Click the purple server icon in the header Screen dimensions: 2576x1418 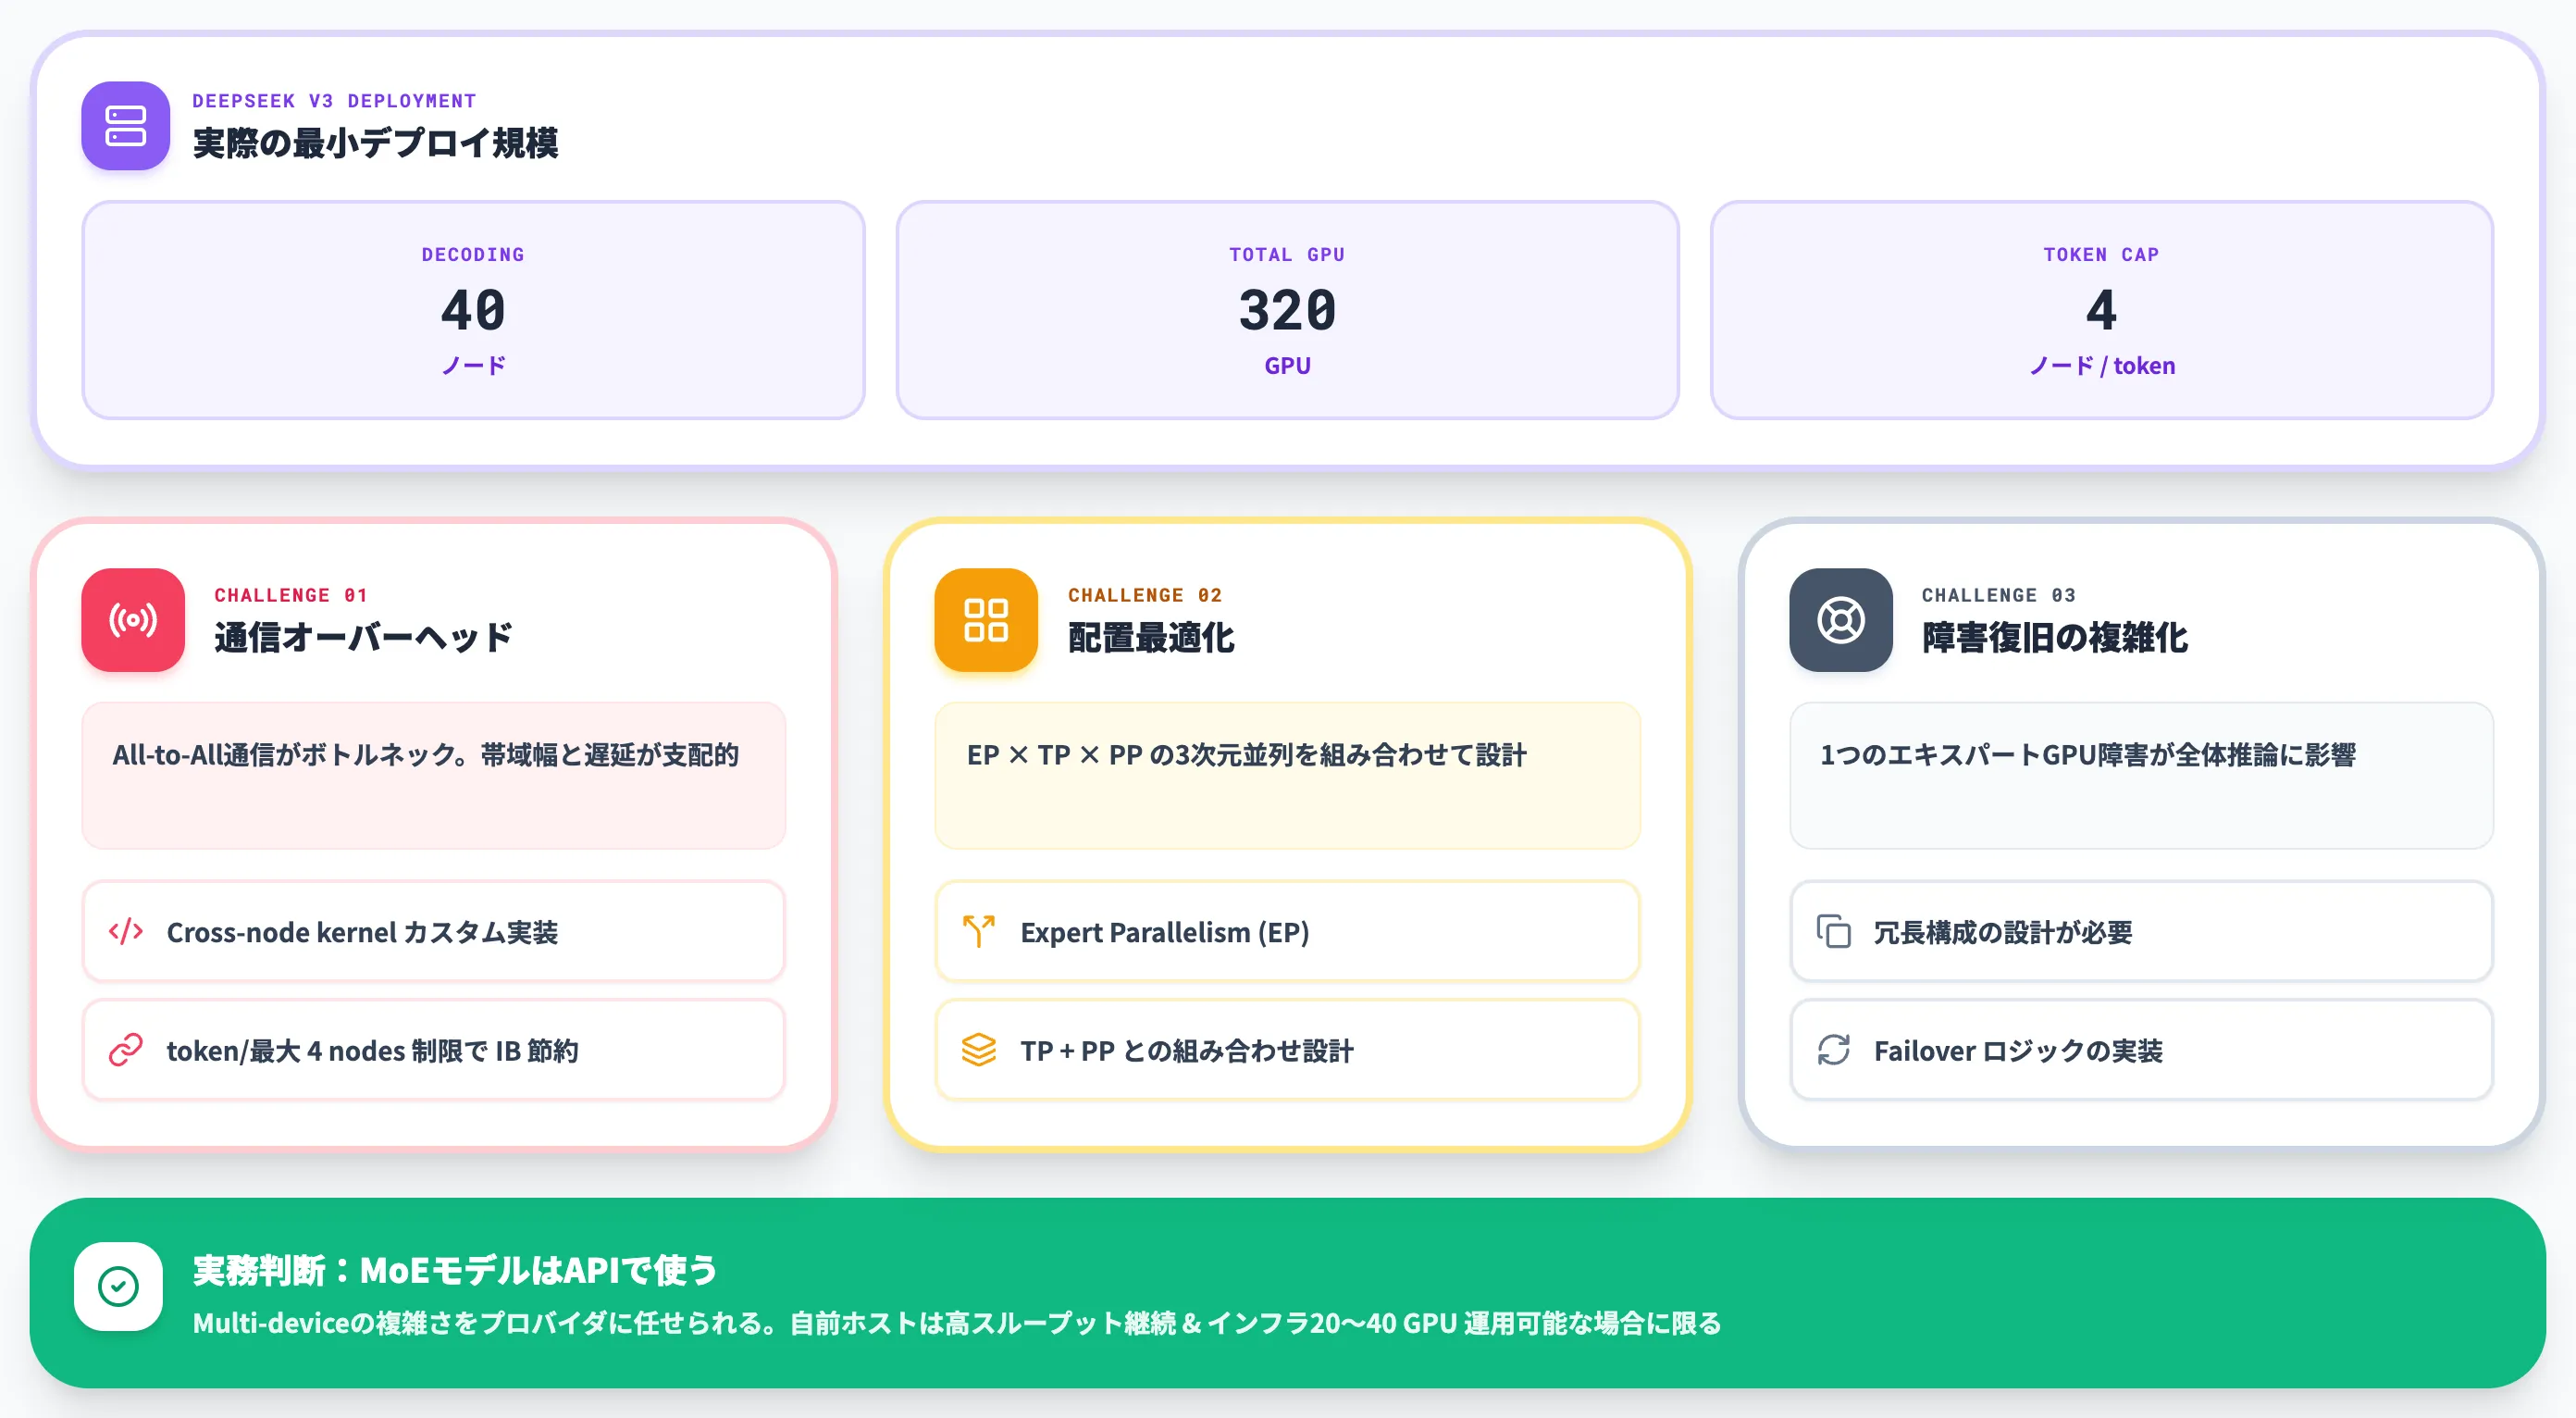coord(126,126)
